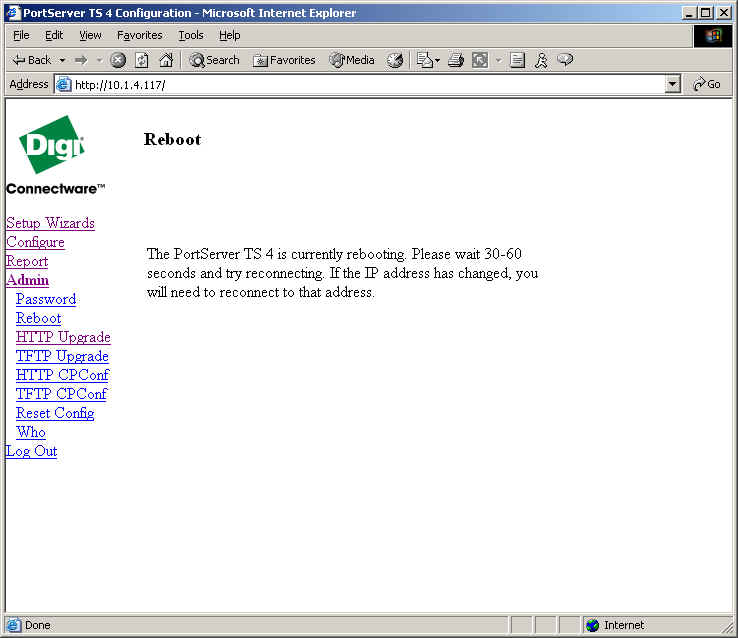Expand the Back button history dropdown arrow

pyautogui.click(x=62, y=60)
